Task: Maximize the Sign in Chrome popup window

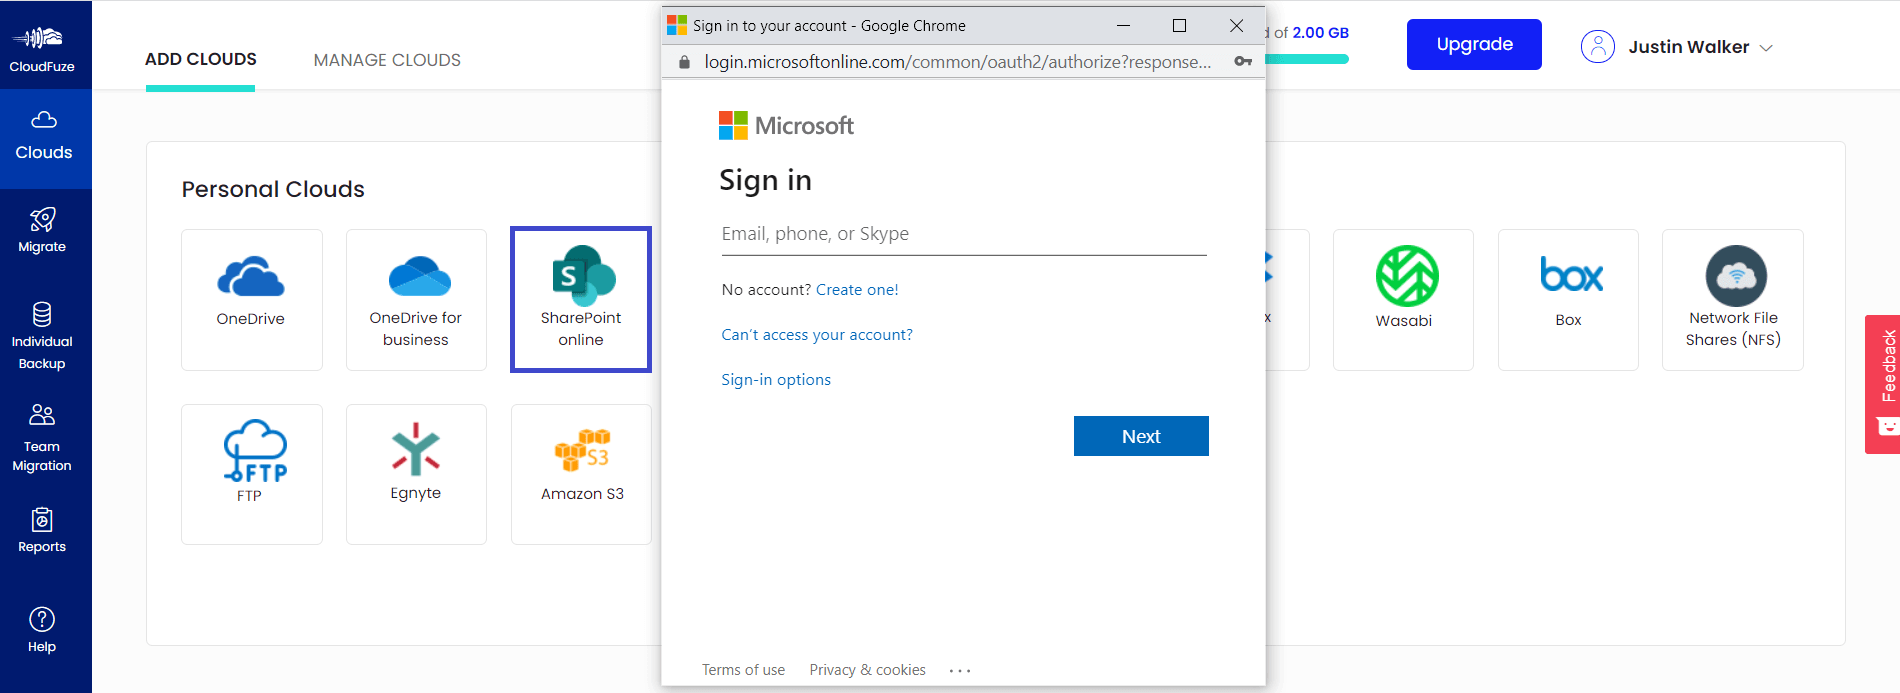Action: 1179,26
